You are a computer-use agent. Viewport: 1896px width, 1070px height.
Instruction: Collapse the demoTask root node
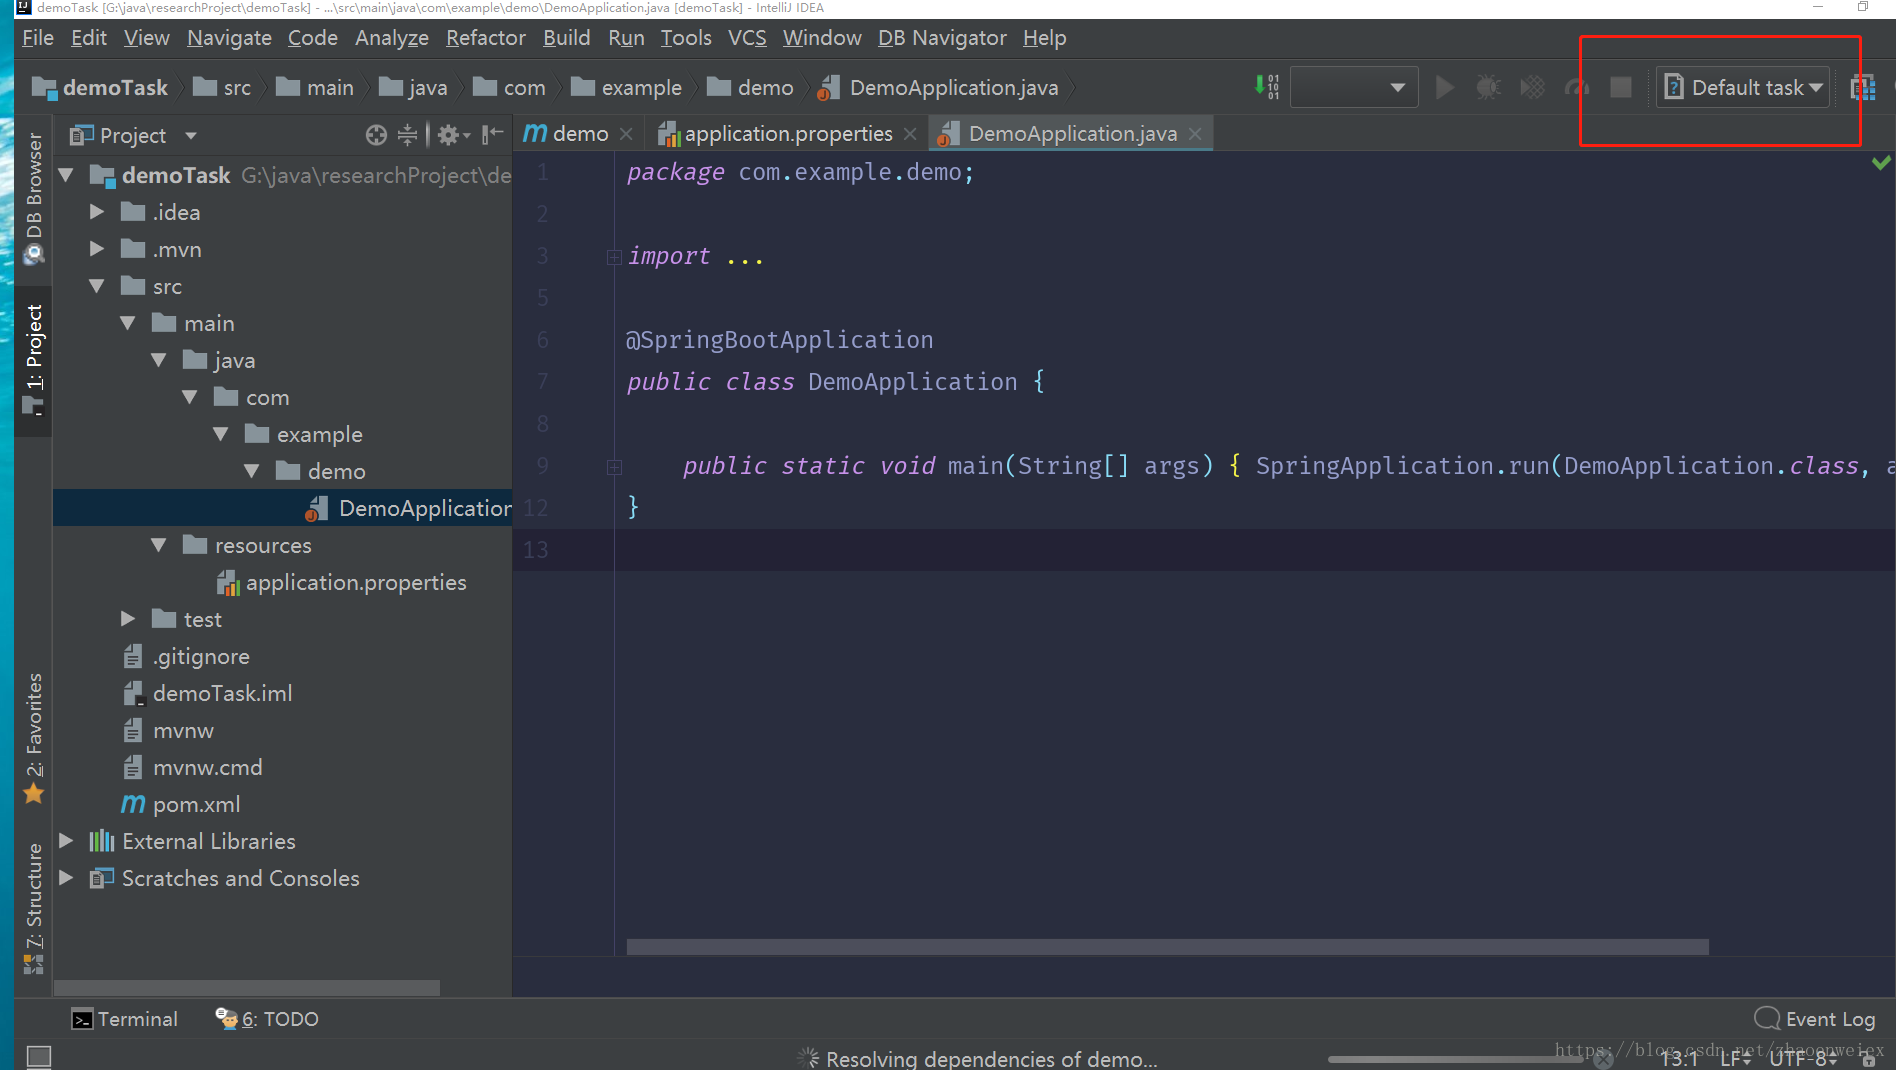(67, 175)
